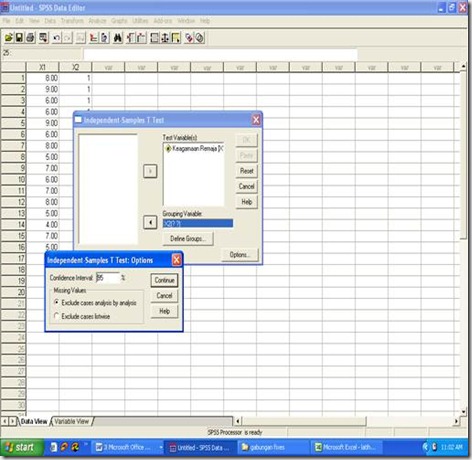This screenshot has width=472, height=460.
Task: Select Exclude cases analysis by analysis
Action: [95, 303]
